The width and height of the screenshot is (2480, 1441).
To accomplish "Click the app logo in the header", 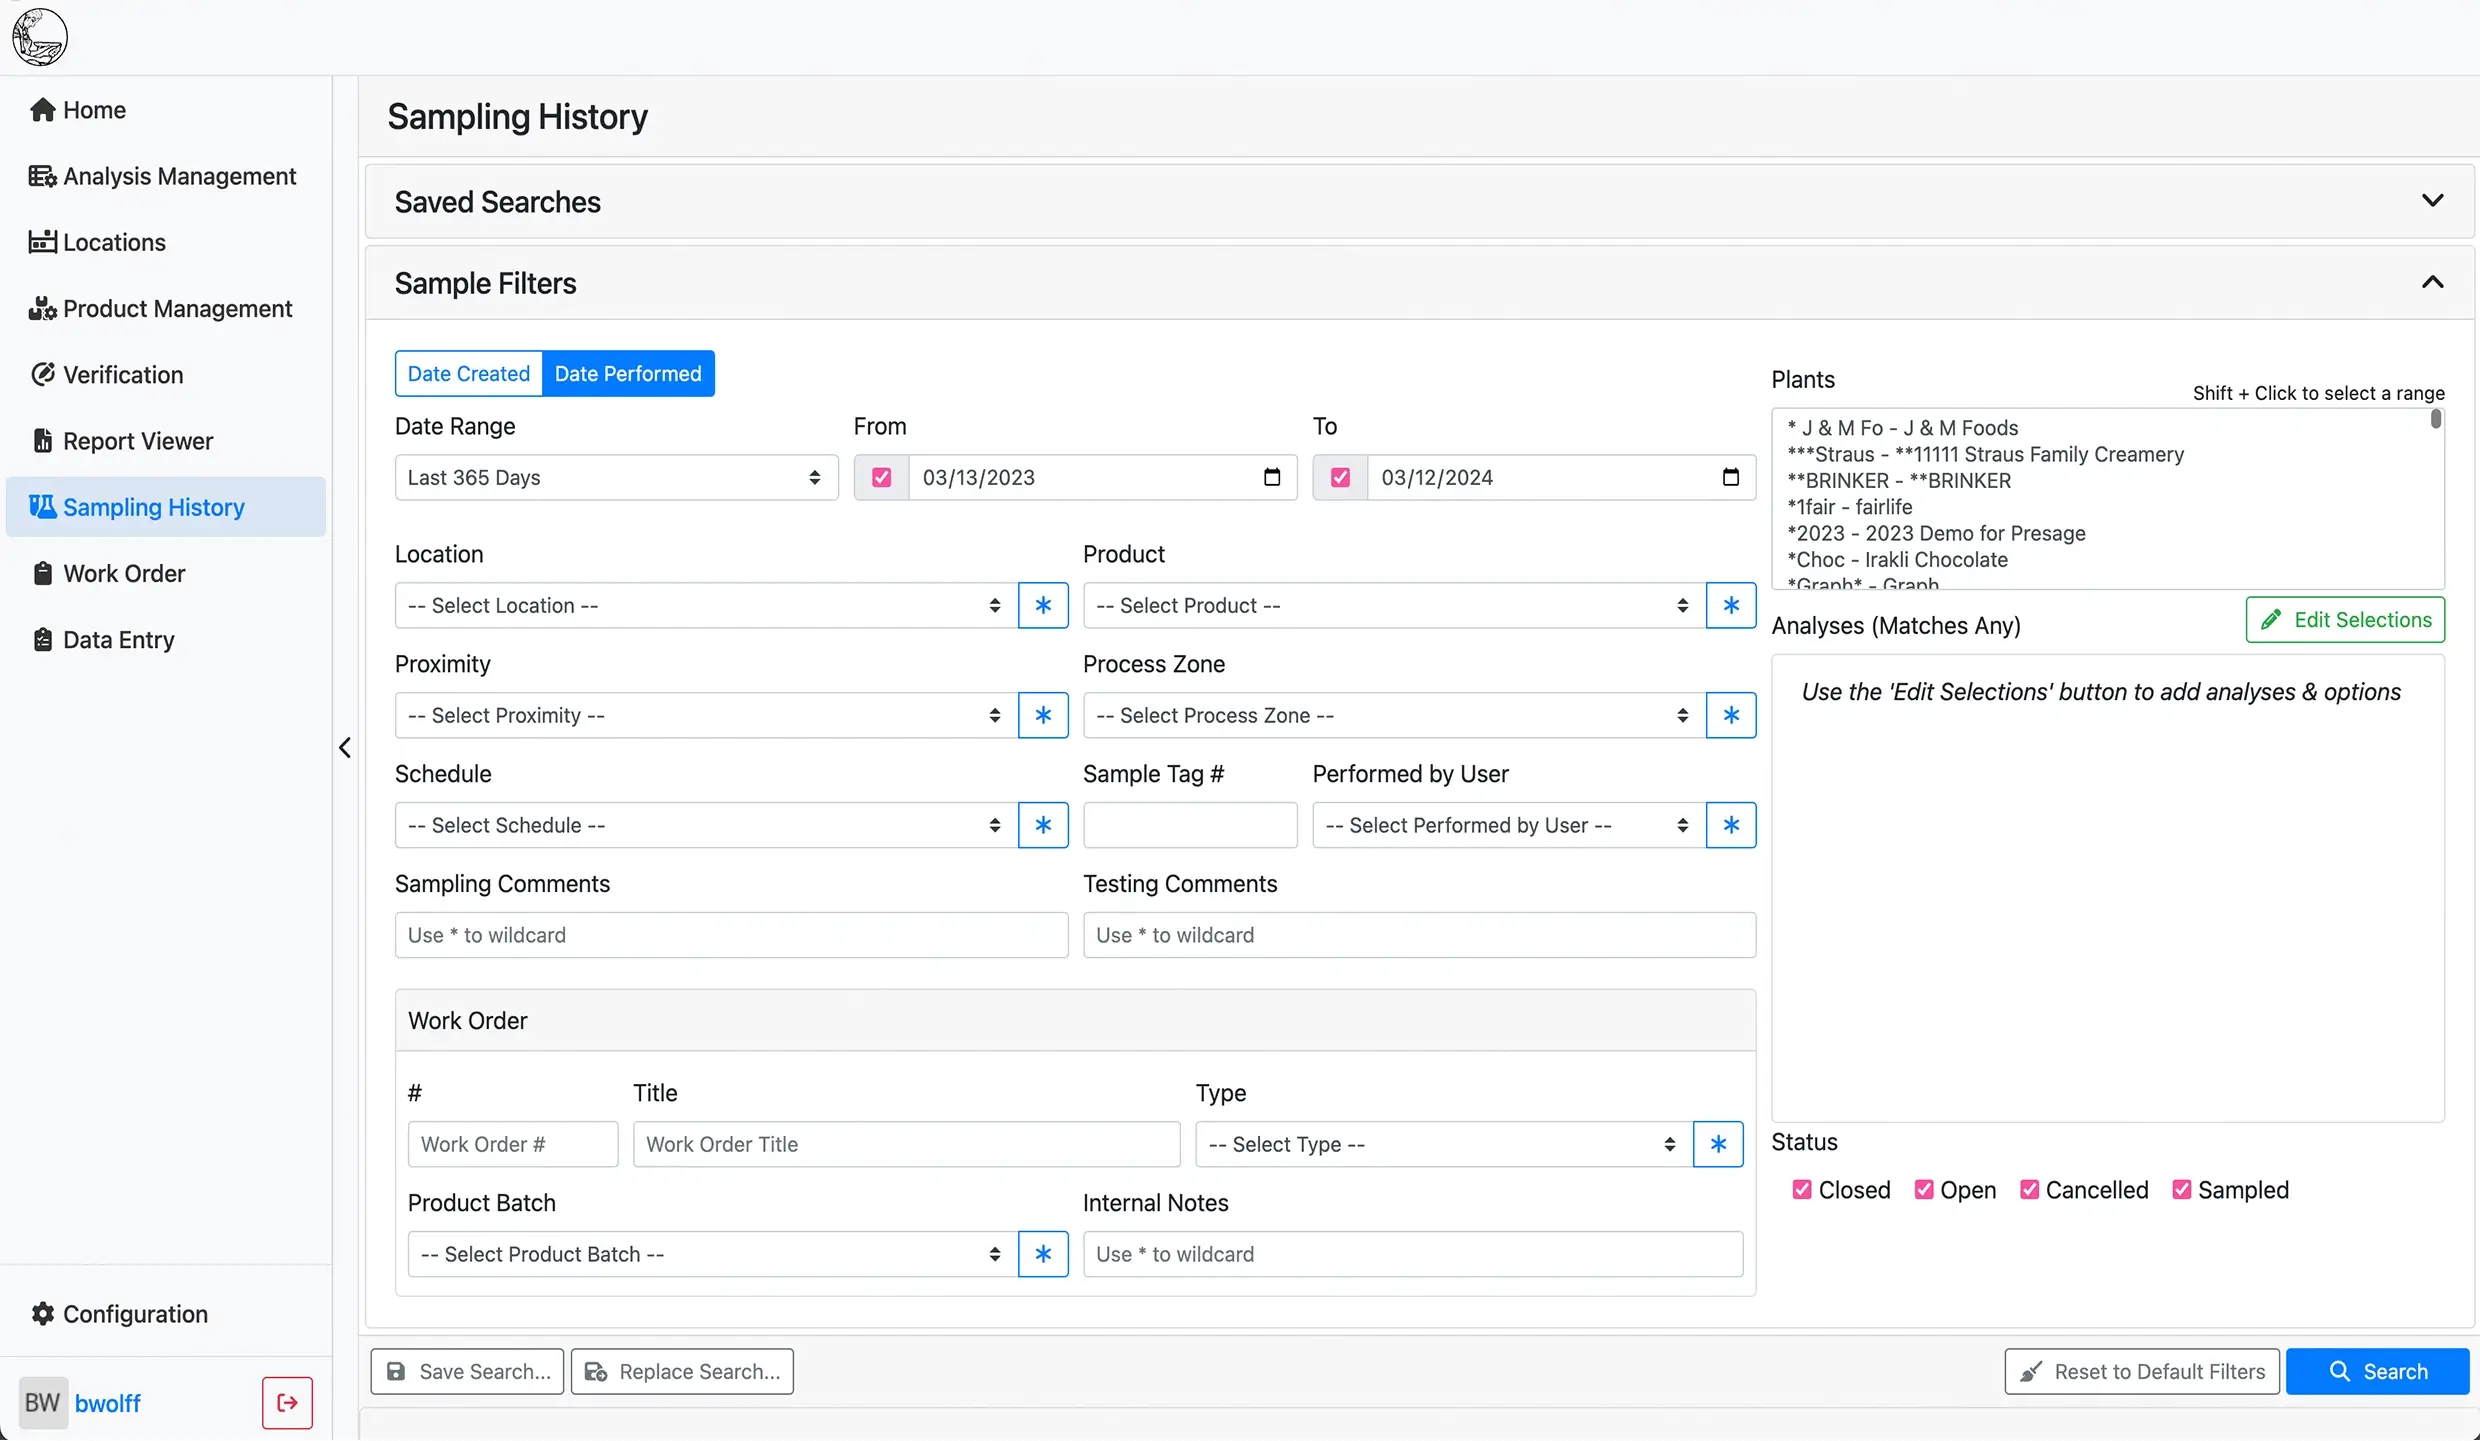I will pyautogui.click(x=40, y=37).
